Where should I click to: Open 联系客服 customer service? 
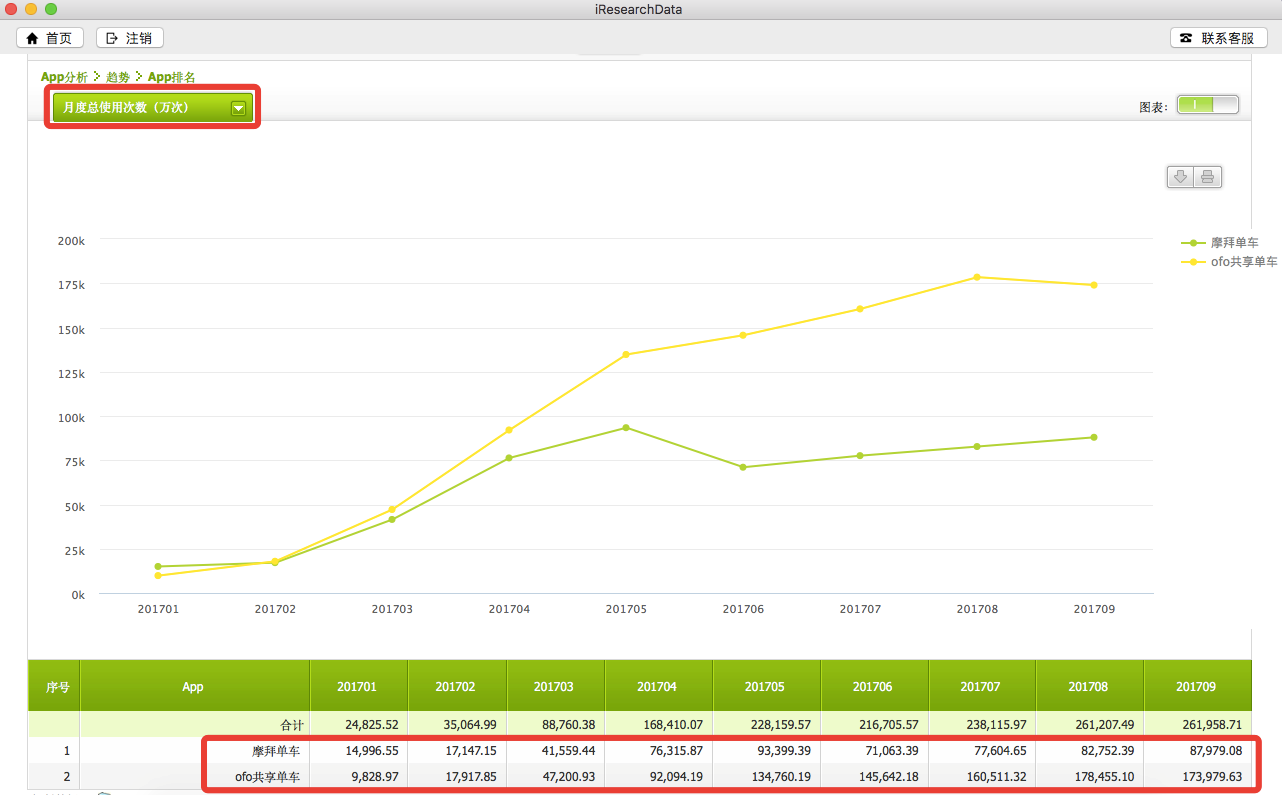[x=1218, y=38]
